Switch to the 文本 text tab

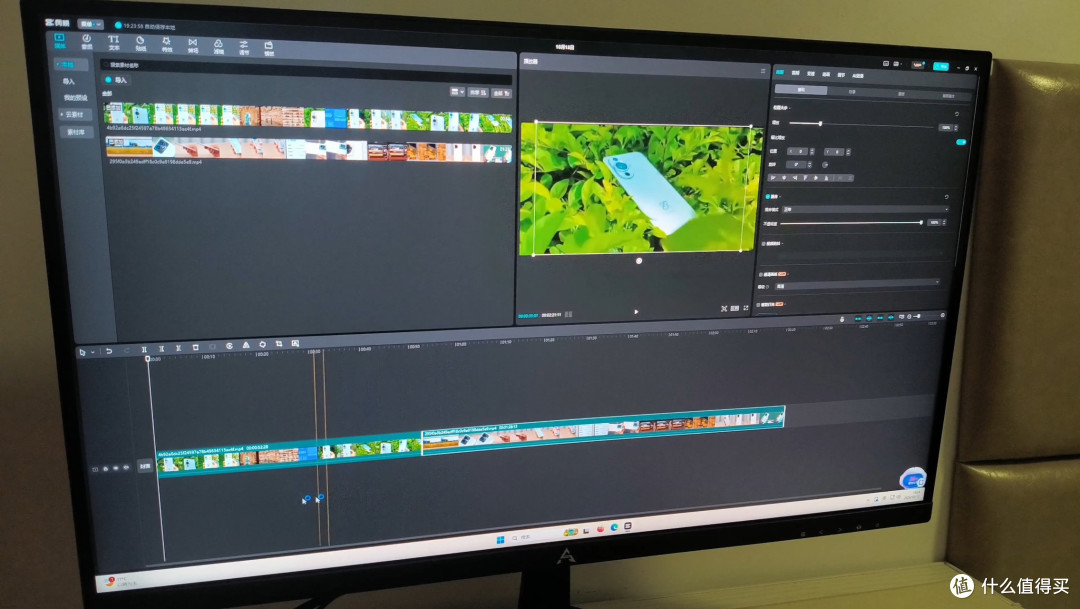114,43
